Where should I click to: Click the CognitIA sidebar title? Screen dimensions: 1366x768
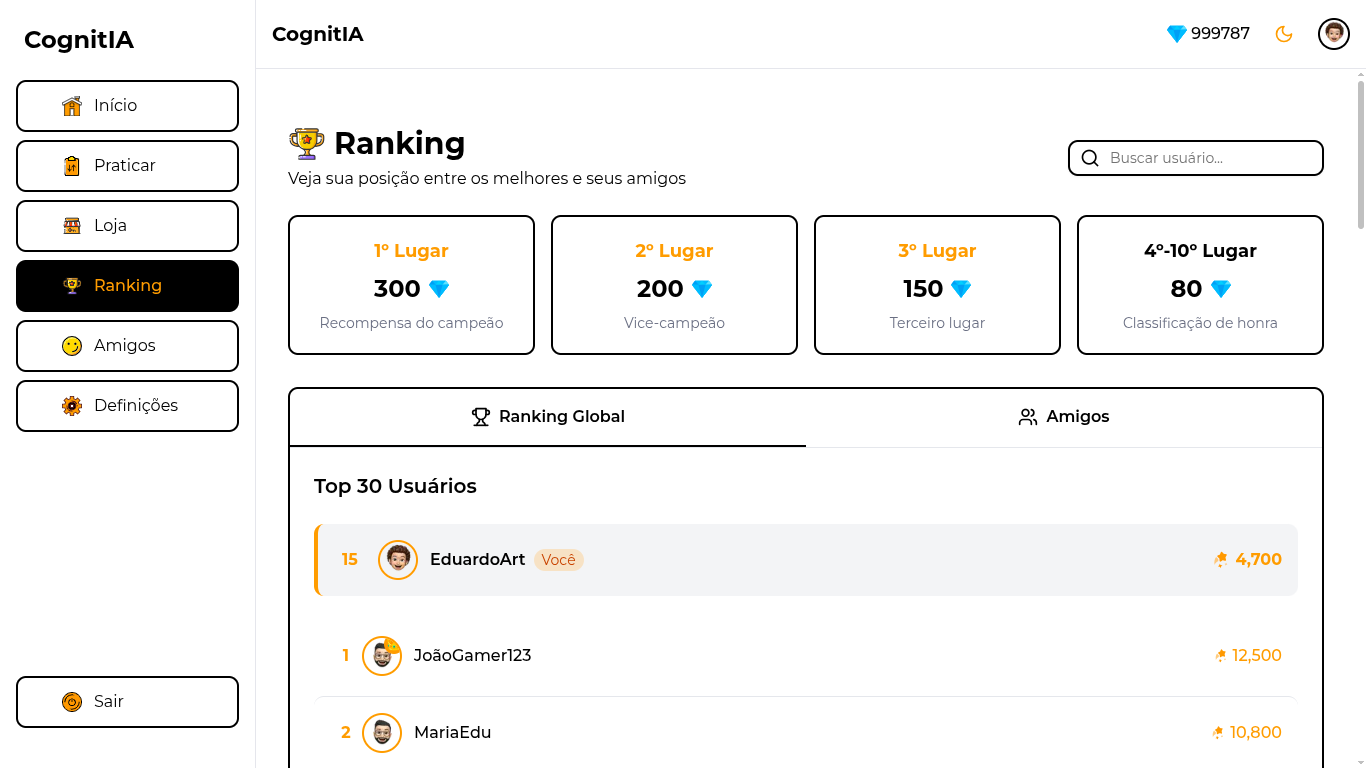coord(79,40)
